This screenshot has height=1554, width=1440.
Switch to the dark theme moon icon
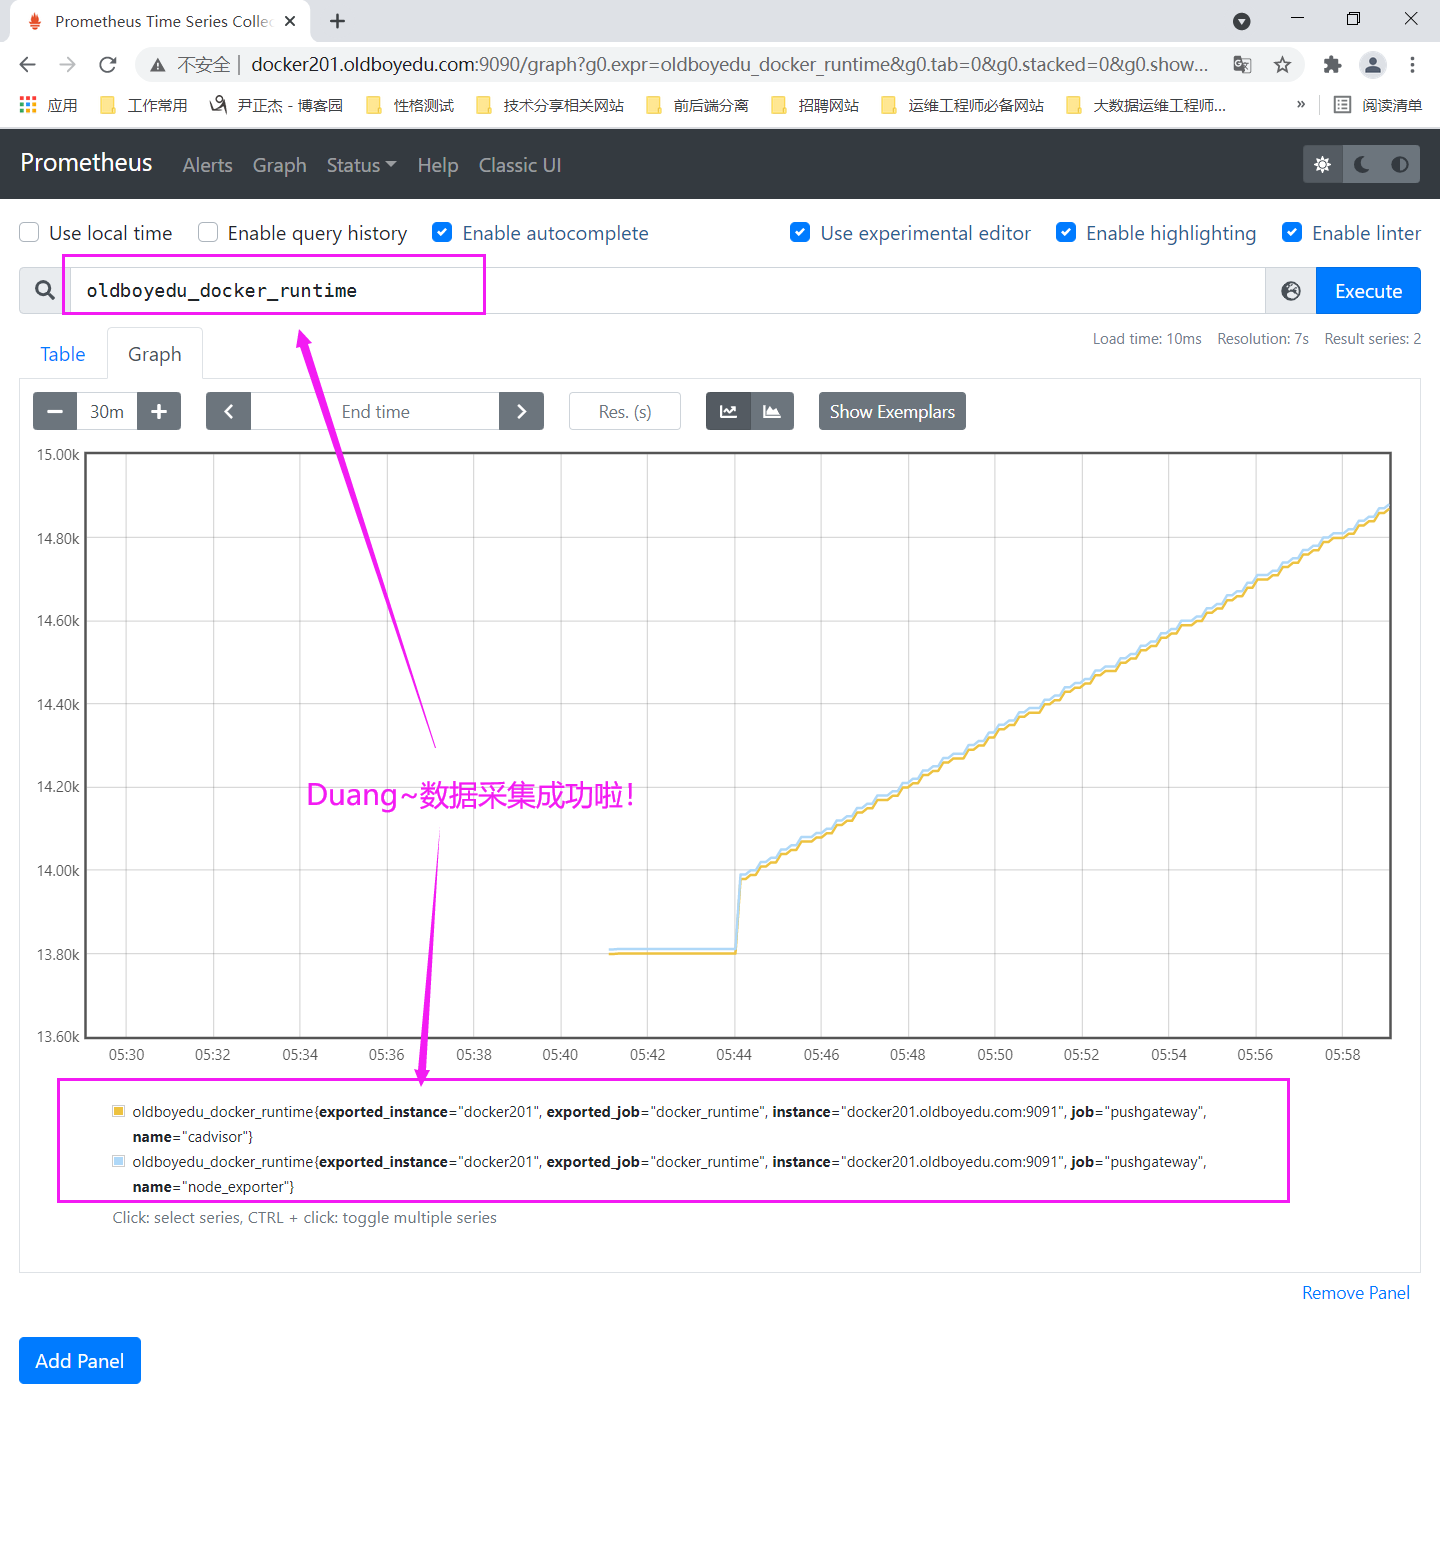pos(1361,165)
